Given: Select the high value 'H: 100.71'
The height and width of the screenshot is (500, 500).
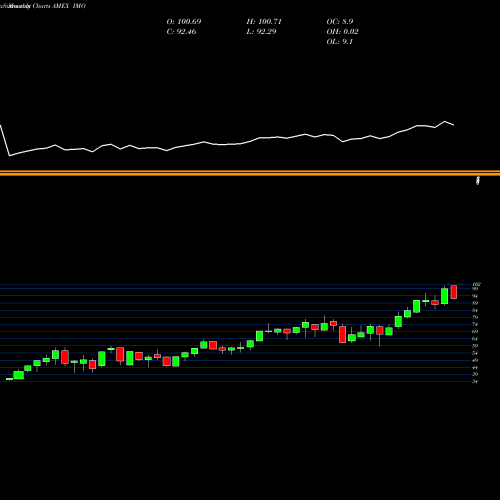Looking at the screenshot, I should click(264, 22).
